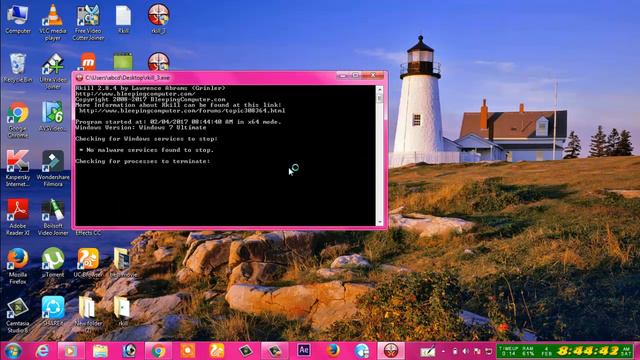Click the Rkill window title bar path
This screenshot has width=640, height=360.
[128, 78]
